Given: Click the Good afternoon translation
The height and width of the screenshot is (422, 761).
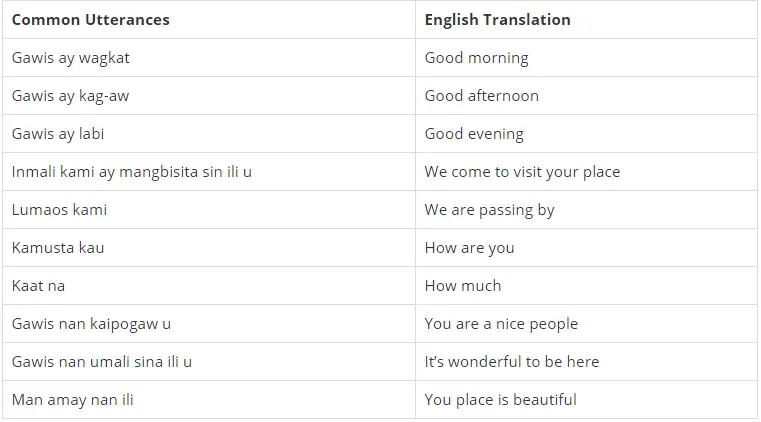Looking at the screenshot, I should [481, 96].
